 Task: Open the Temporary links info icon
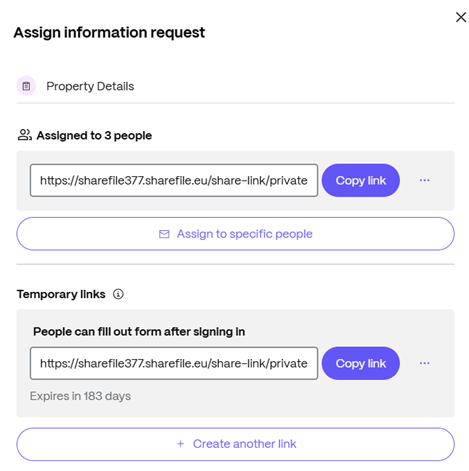pyautogui.click(x=118, y=294)
